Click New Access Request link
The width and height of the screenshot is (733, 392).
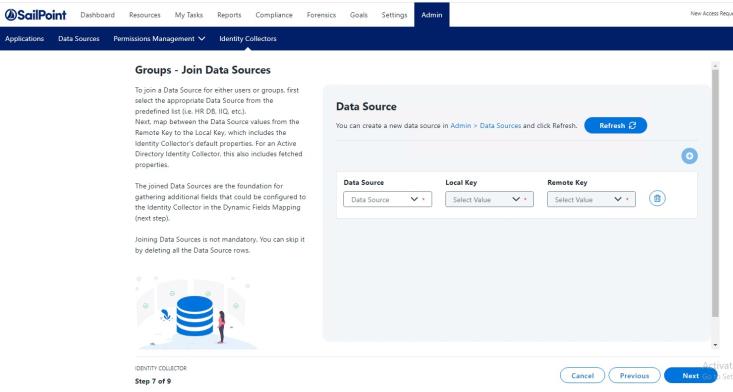[x=711, y=14]
